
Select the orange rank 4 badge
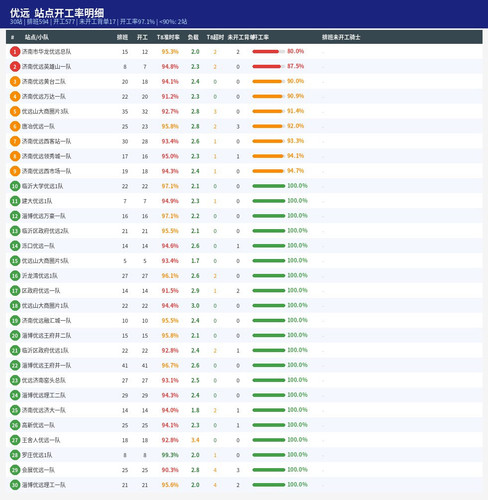pos(15,97)
